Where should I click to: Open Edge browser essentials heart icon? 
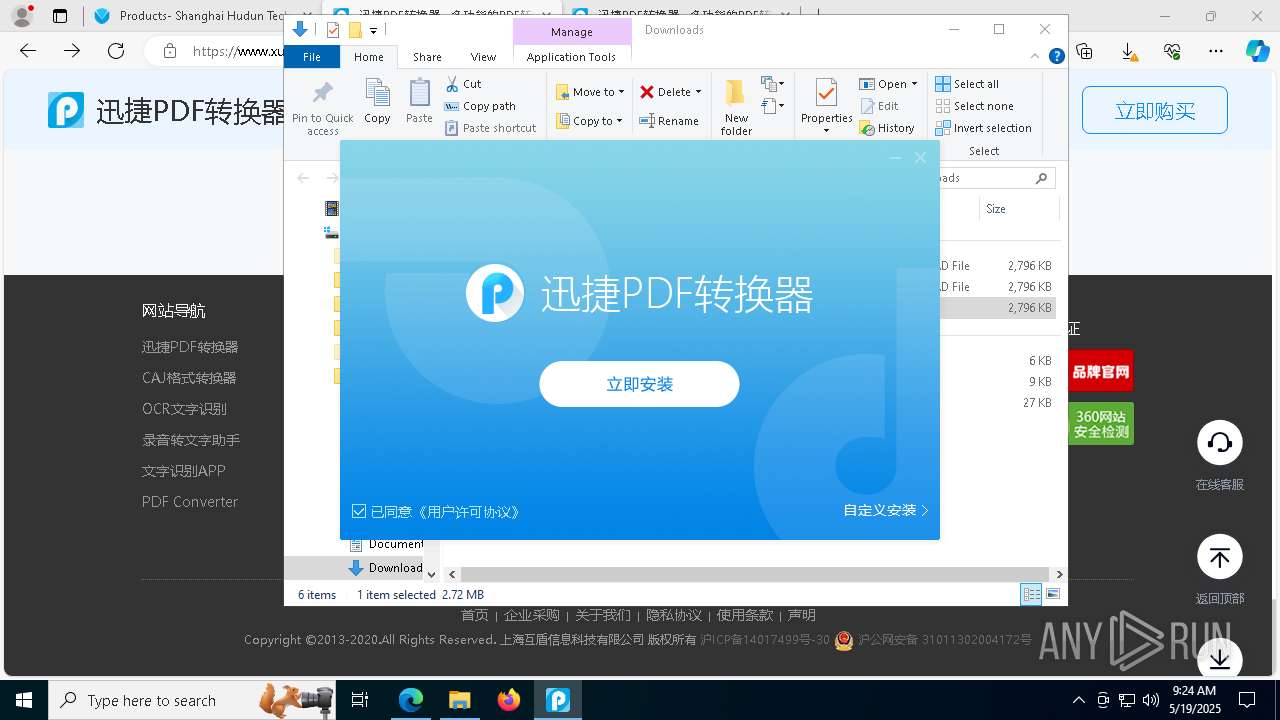[x=1172, y=51]
